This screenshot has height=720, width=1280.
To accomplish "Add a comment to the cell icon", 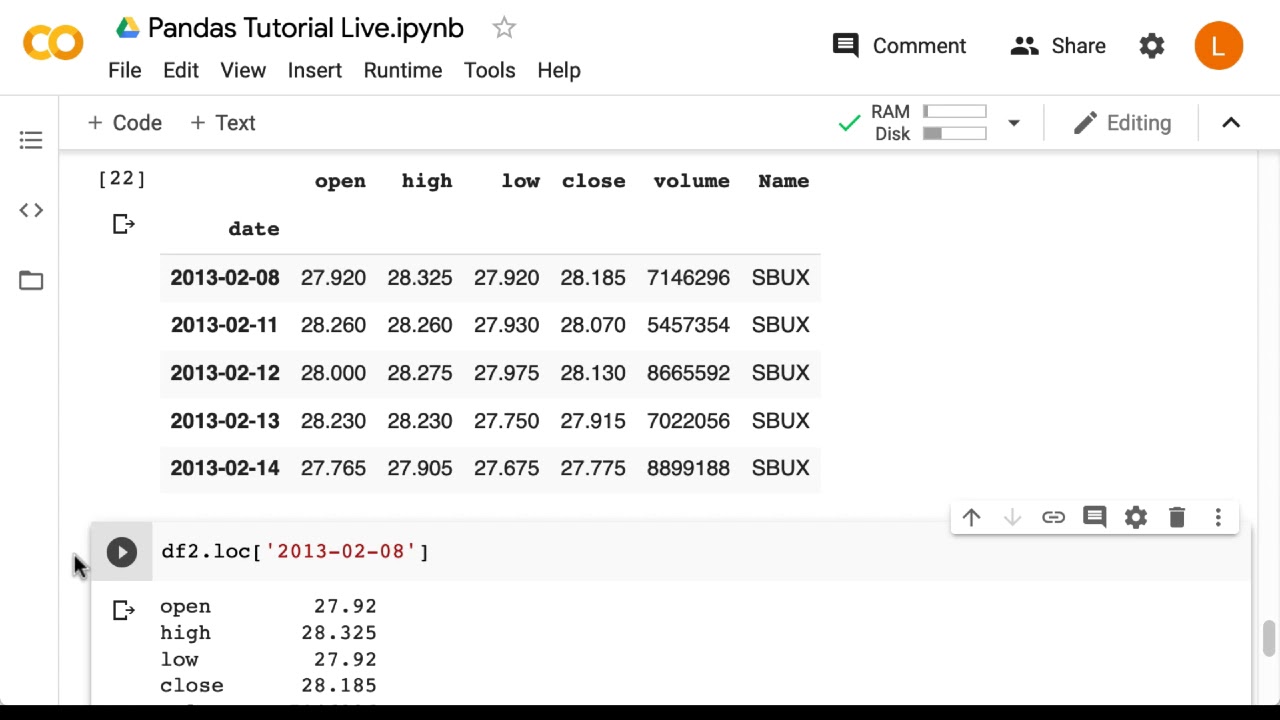I will [x=1094, y=517].
